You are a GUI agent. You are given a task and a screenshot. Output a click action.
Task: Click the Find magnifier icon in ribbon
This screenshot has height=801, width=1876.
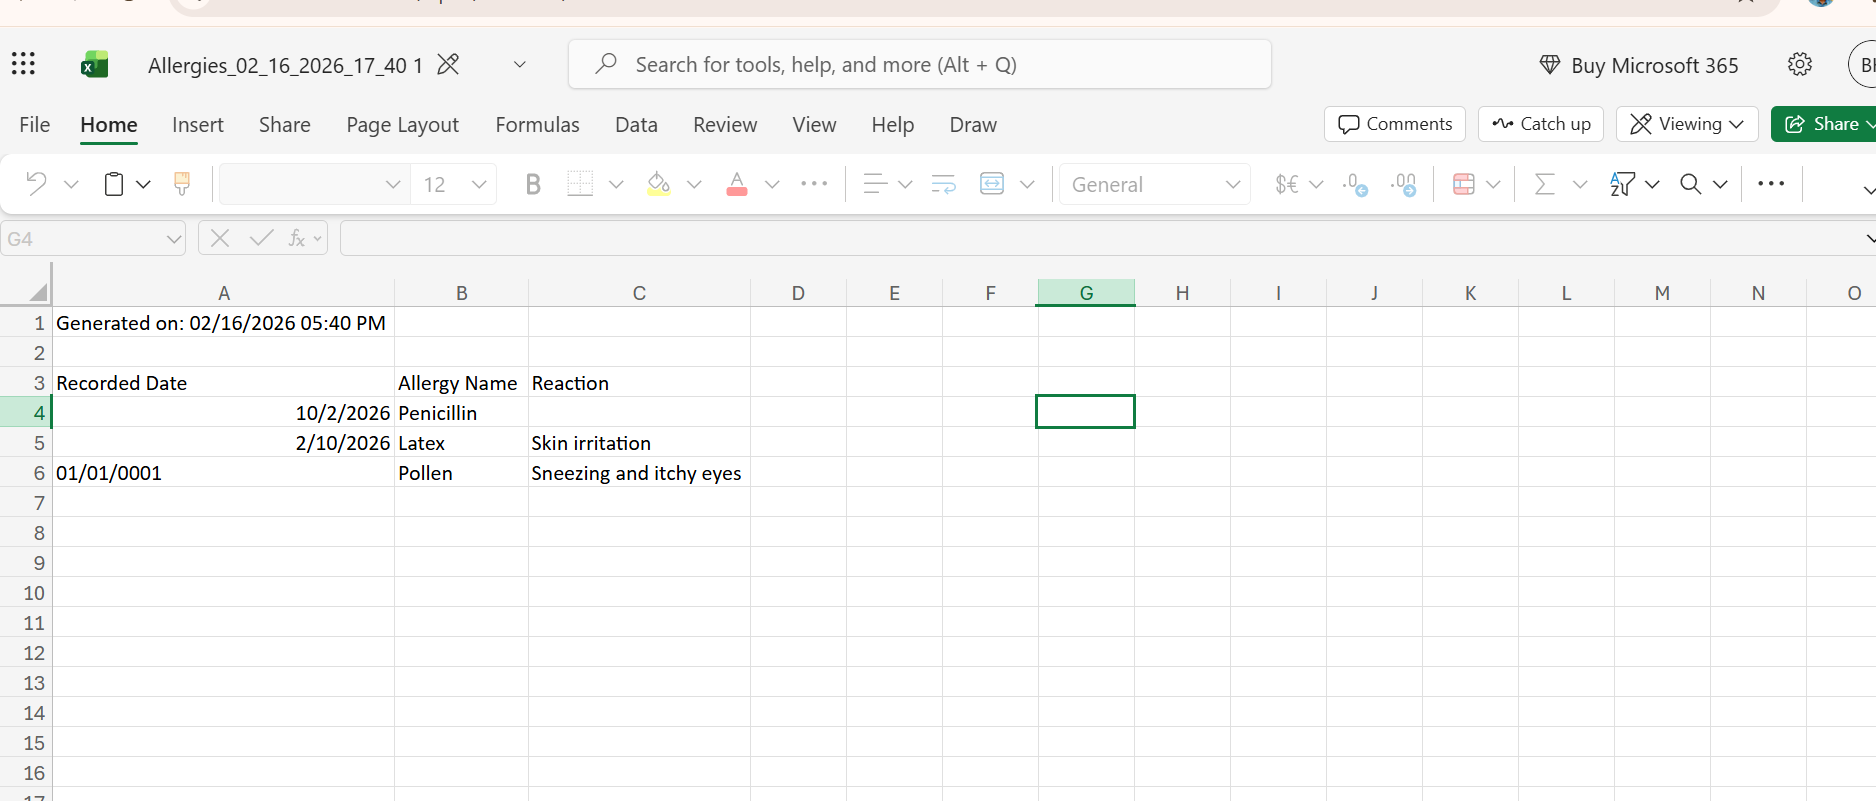tap(1690, 184)
